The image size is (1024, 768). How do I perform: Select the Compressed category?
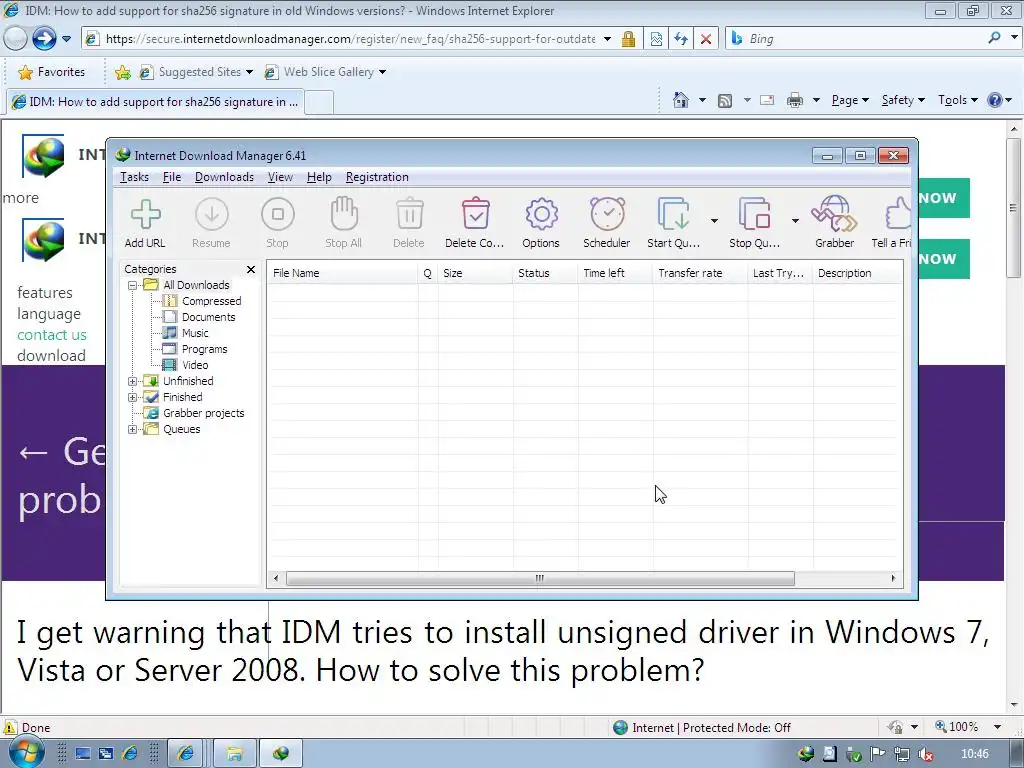point(212,301)
